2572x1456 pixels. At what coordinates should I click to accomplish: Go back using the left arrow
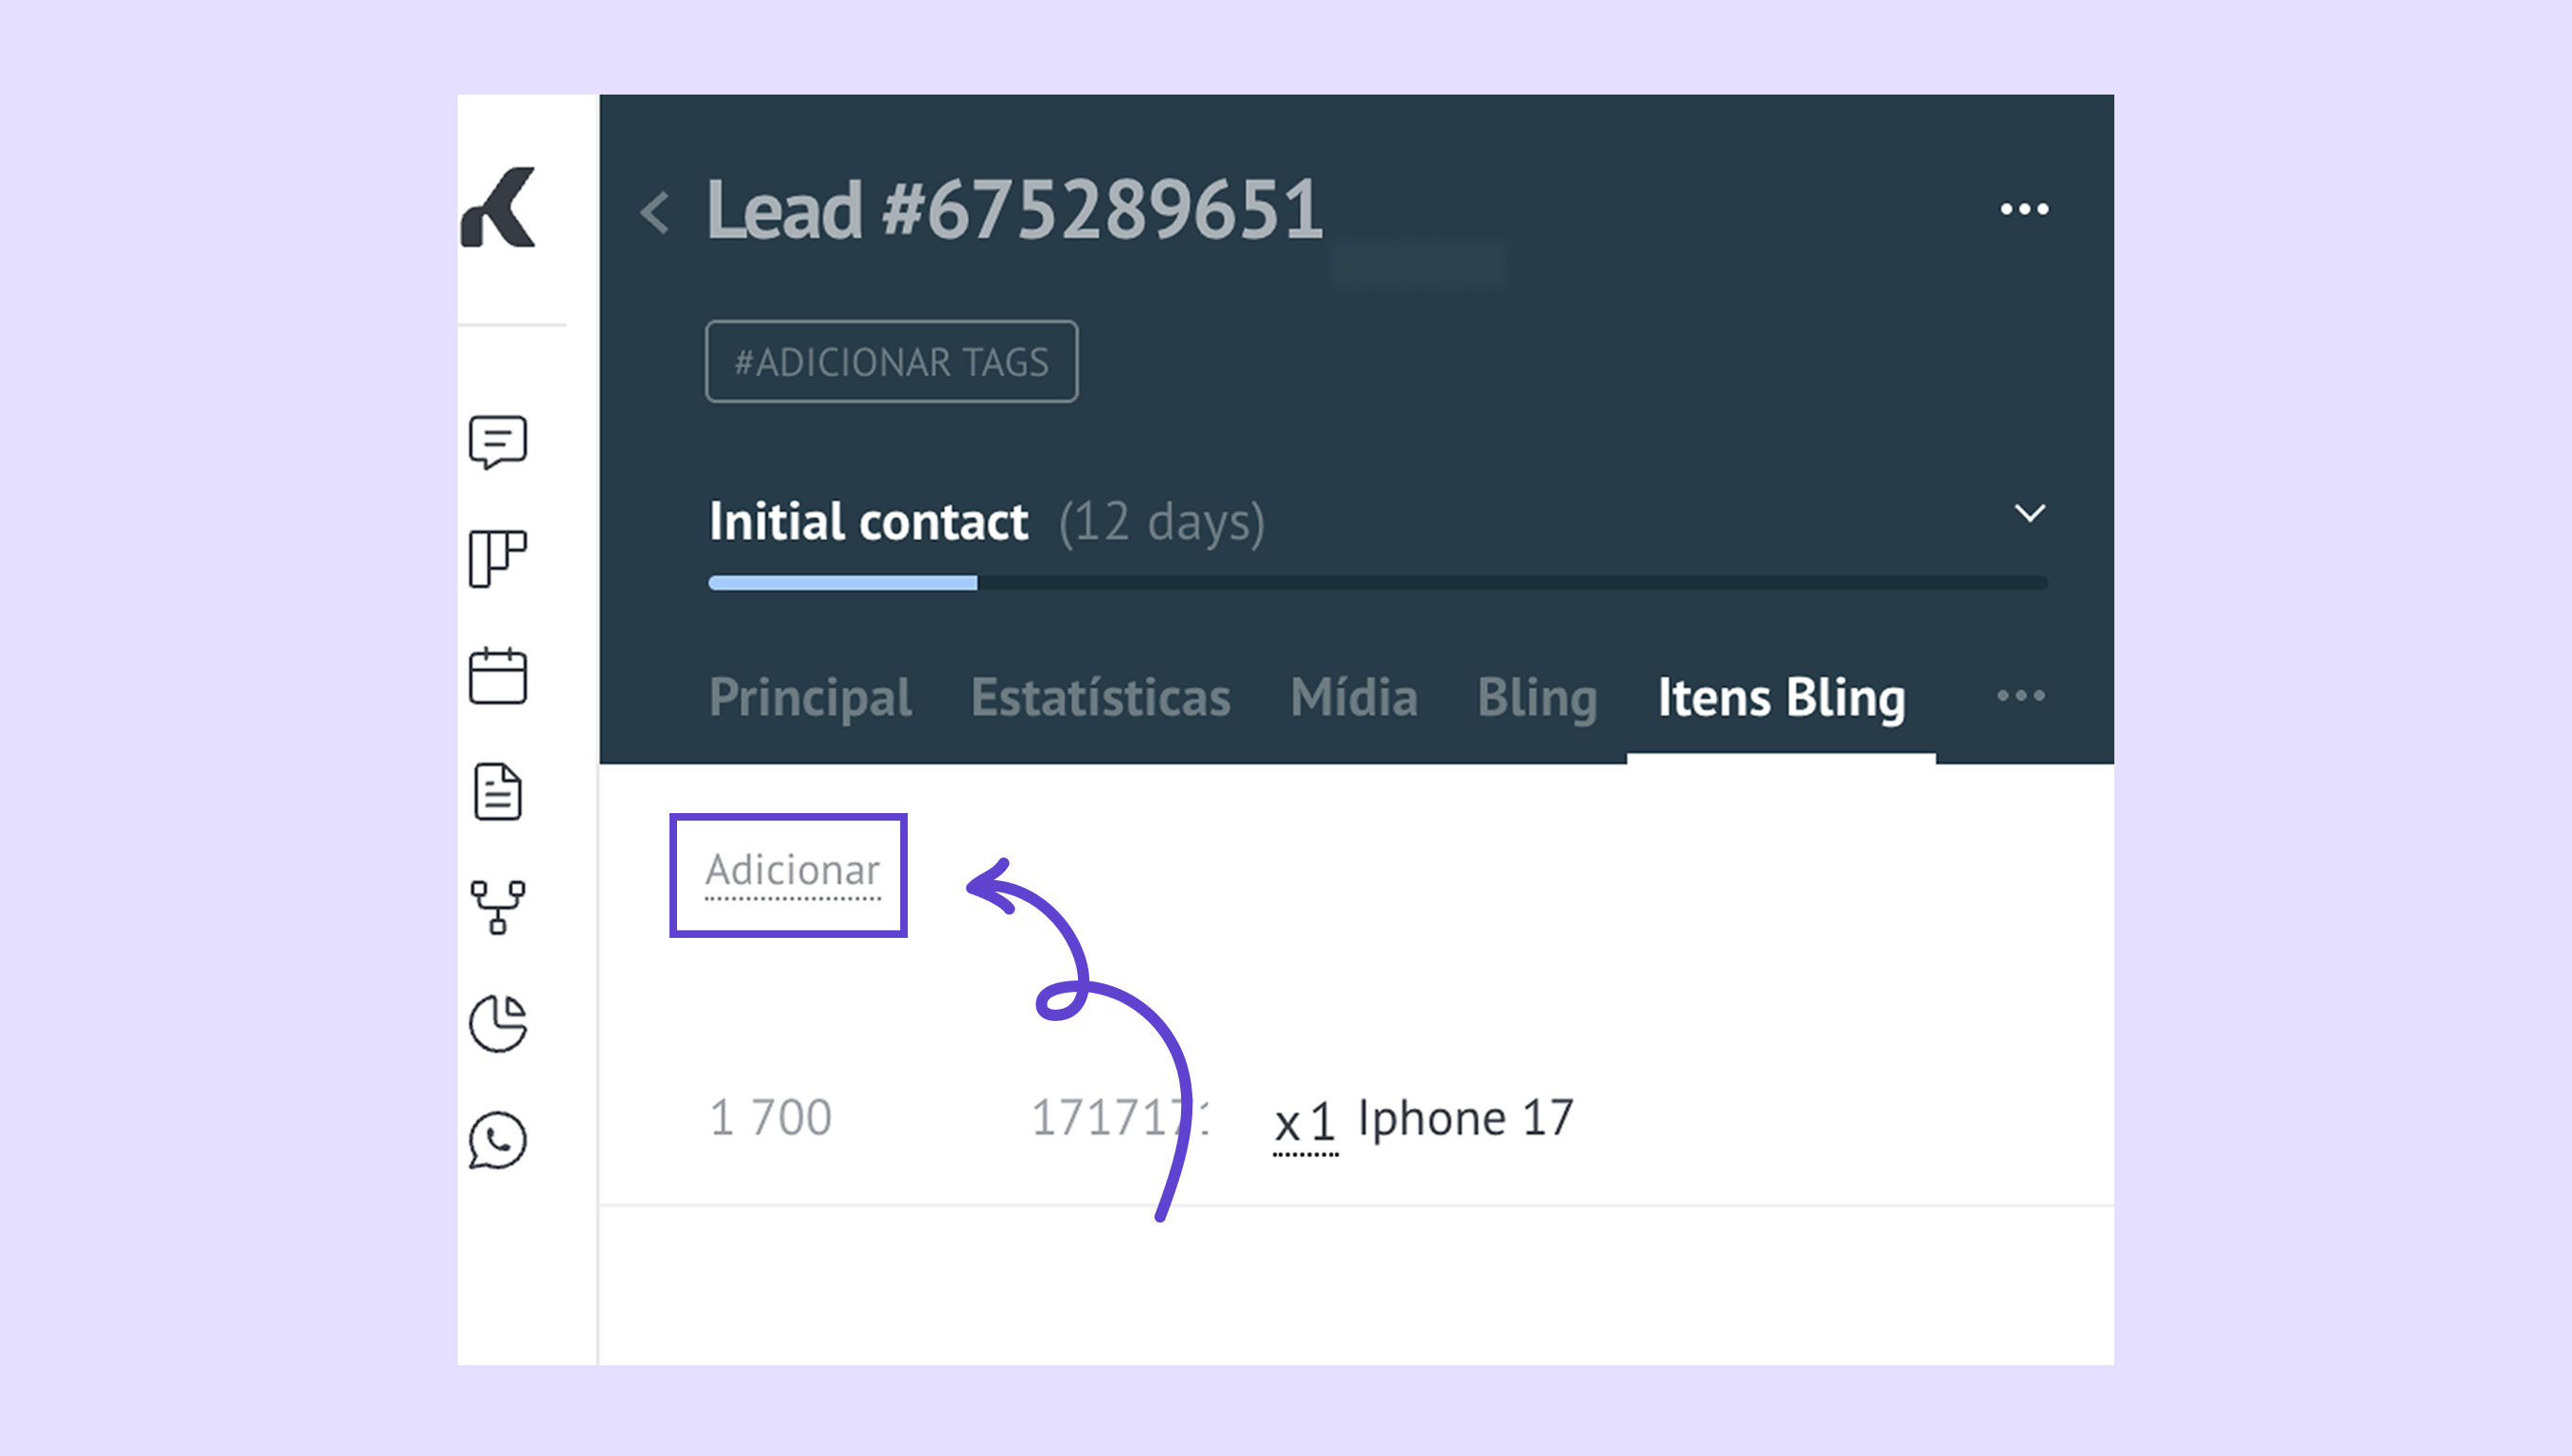(655, 212)
